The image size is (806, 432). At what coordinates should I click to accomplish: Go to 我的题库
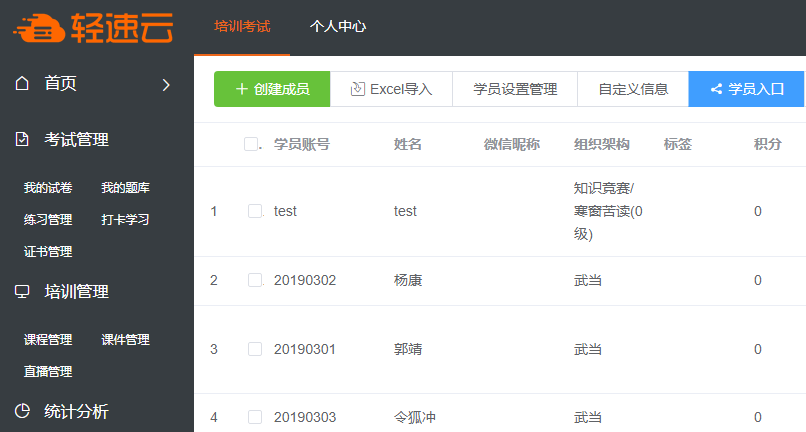[125, 188]
